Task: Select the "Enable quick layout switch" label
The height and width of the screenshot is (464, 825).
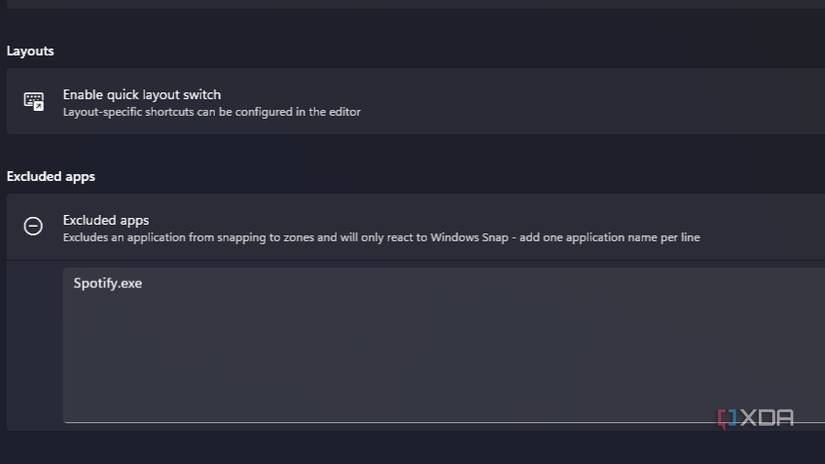Action: 142,95
